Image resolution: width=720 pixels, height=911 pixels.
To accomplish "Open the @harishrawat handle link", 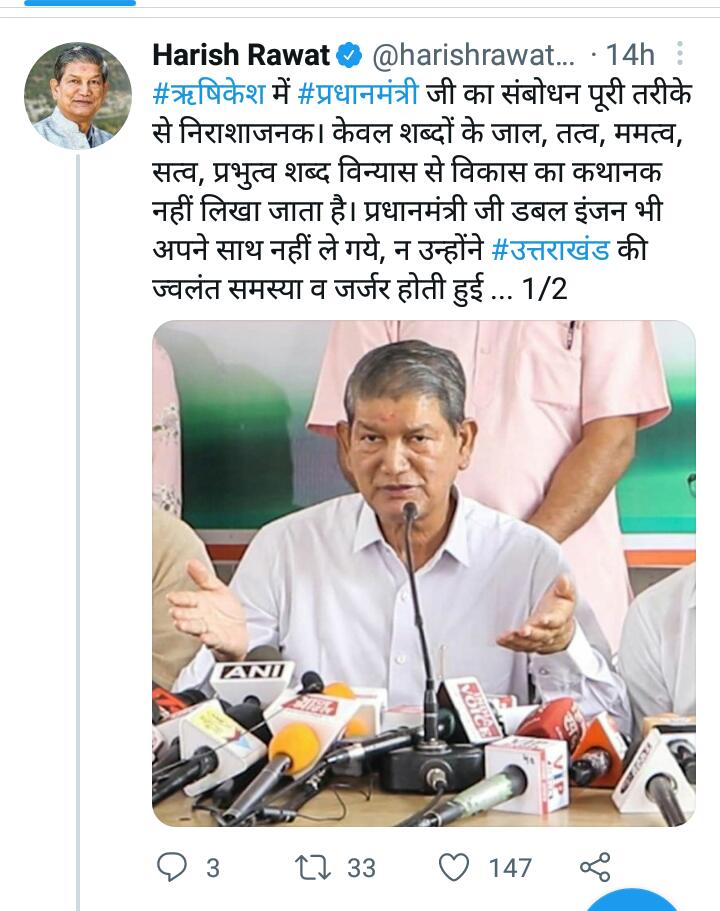I will [x=473, y=55].
